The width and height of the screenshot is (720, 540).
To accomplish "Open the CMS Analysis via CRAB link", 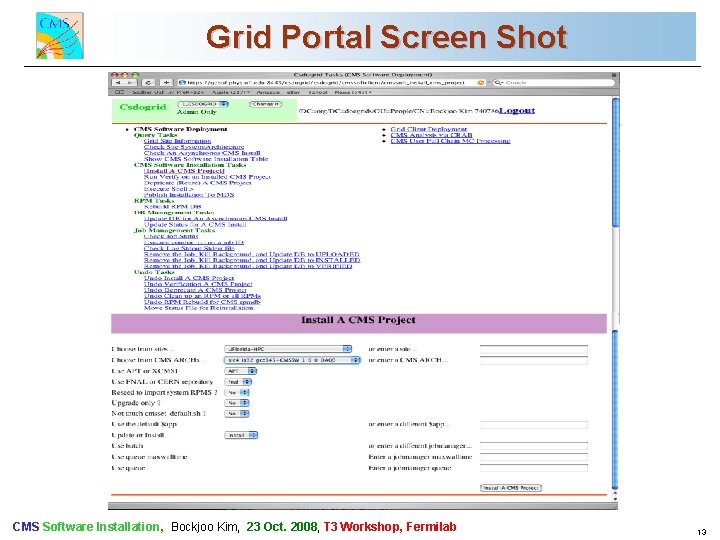I will click(432, 135).
